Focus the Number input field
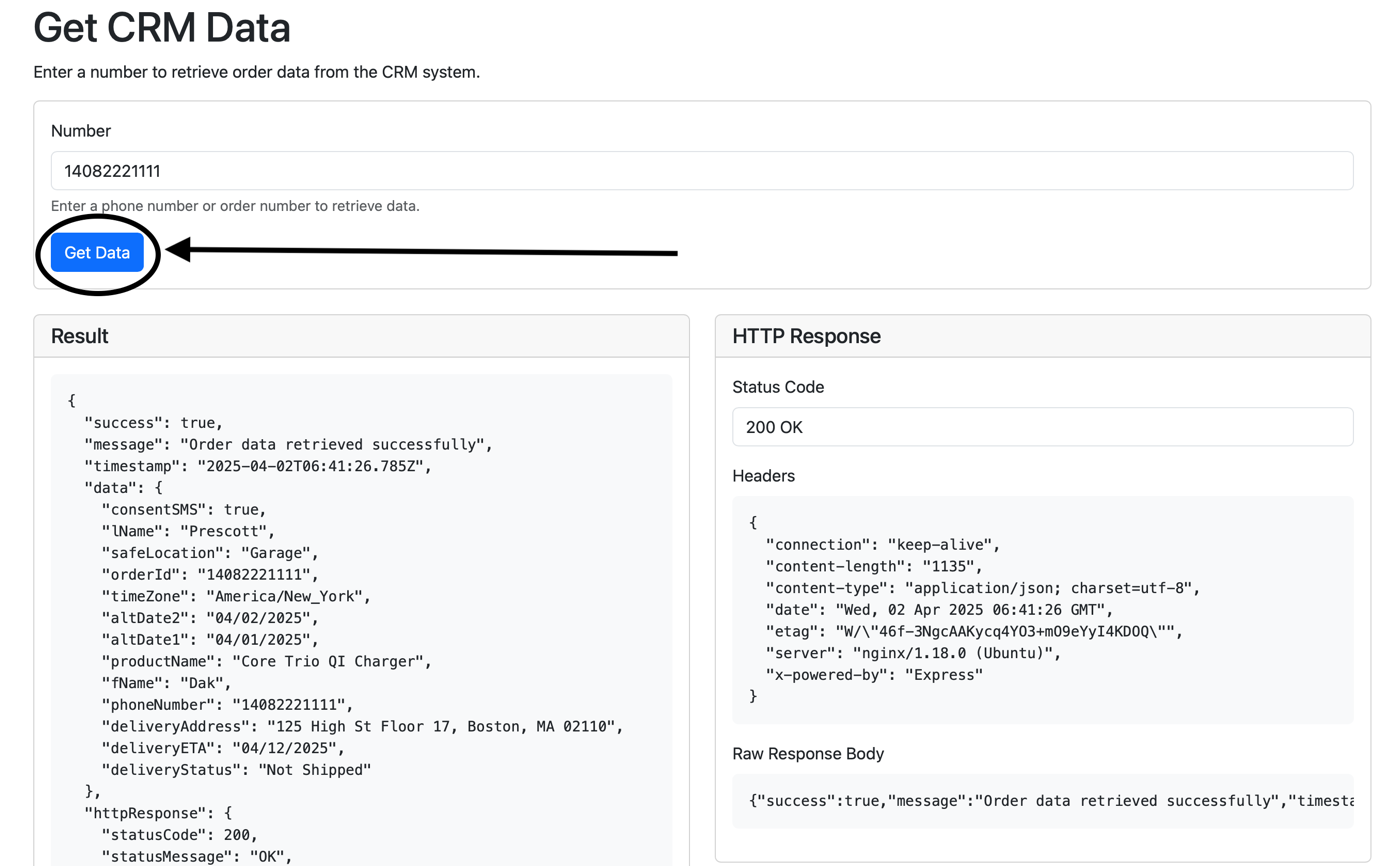Image resolution: width=1380 pixels, height=866 pixels. (x=701, y=171)
